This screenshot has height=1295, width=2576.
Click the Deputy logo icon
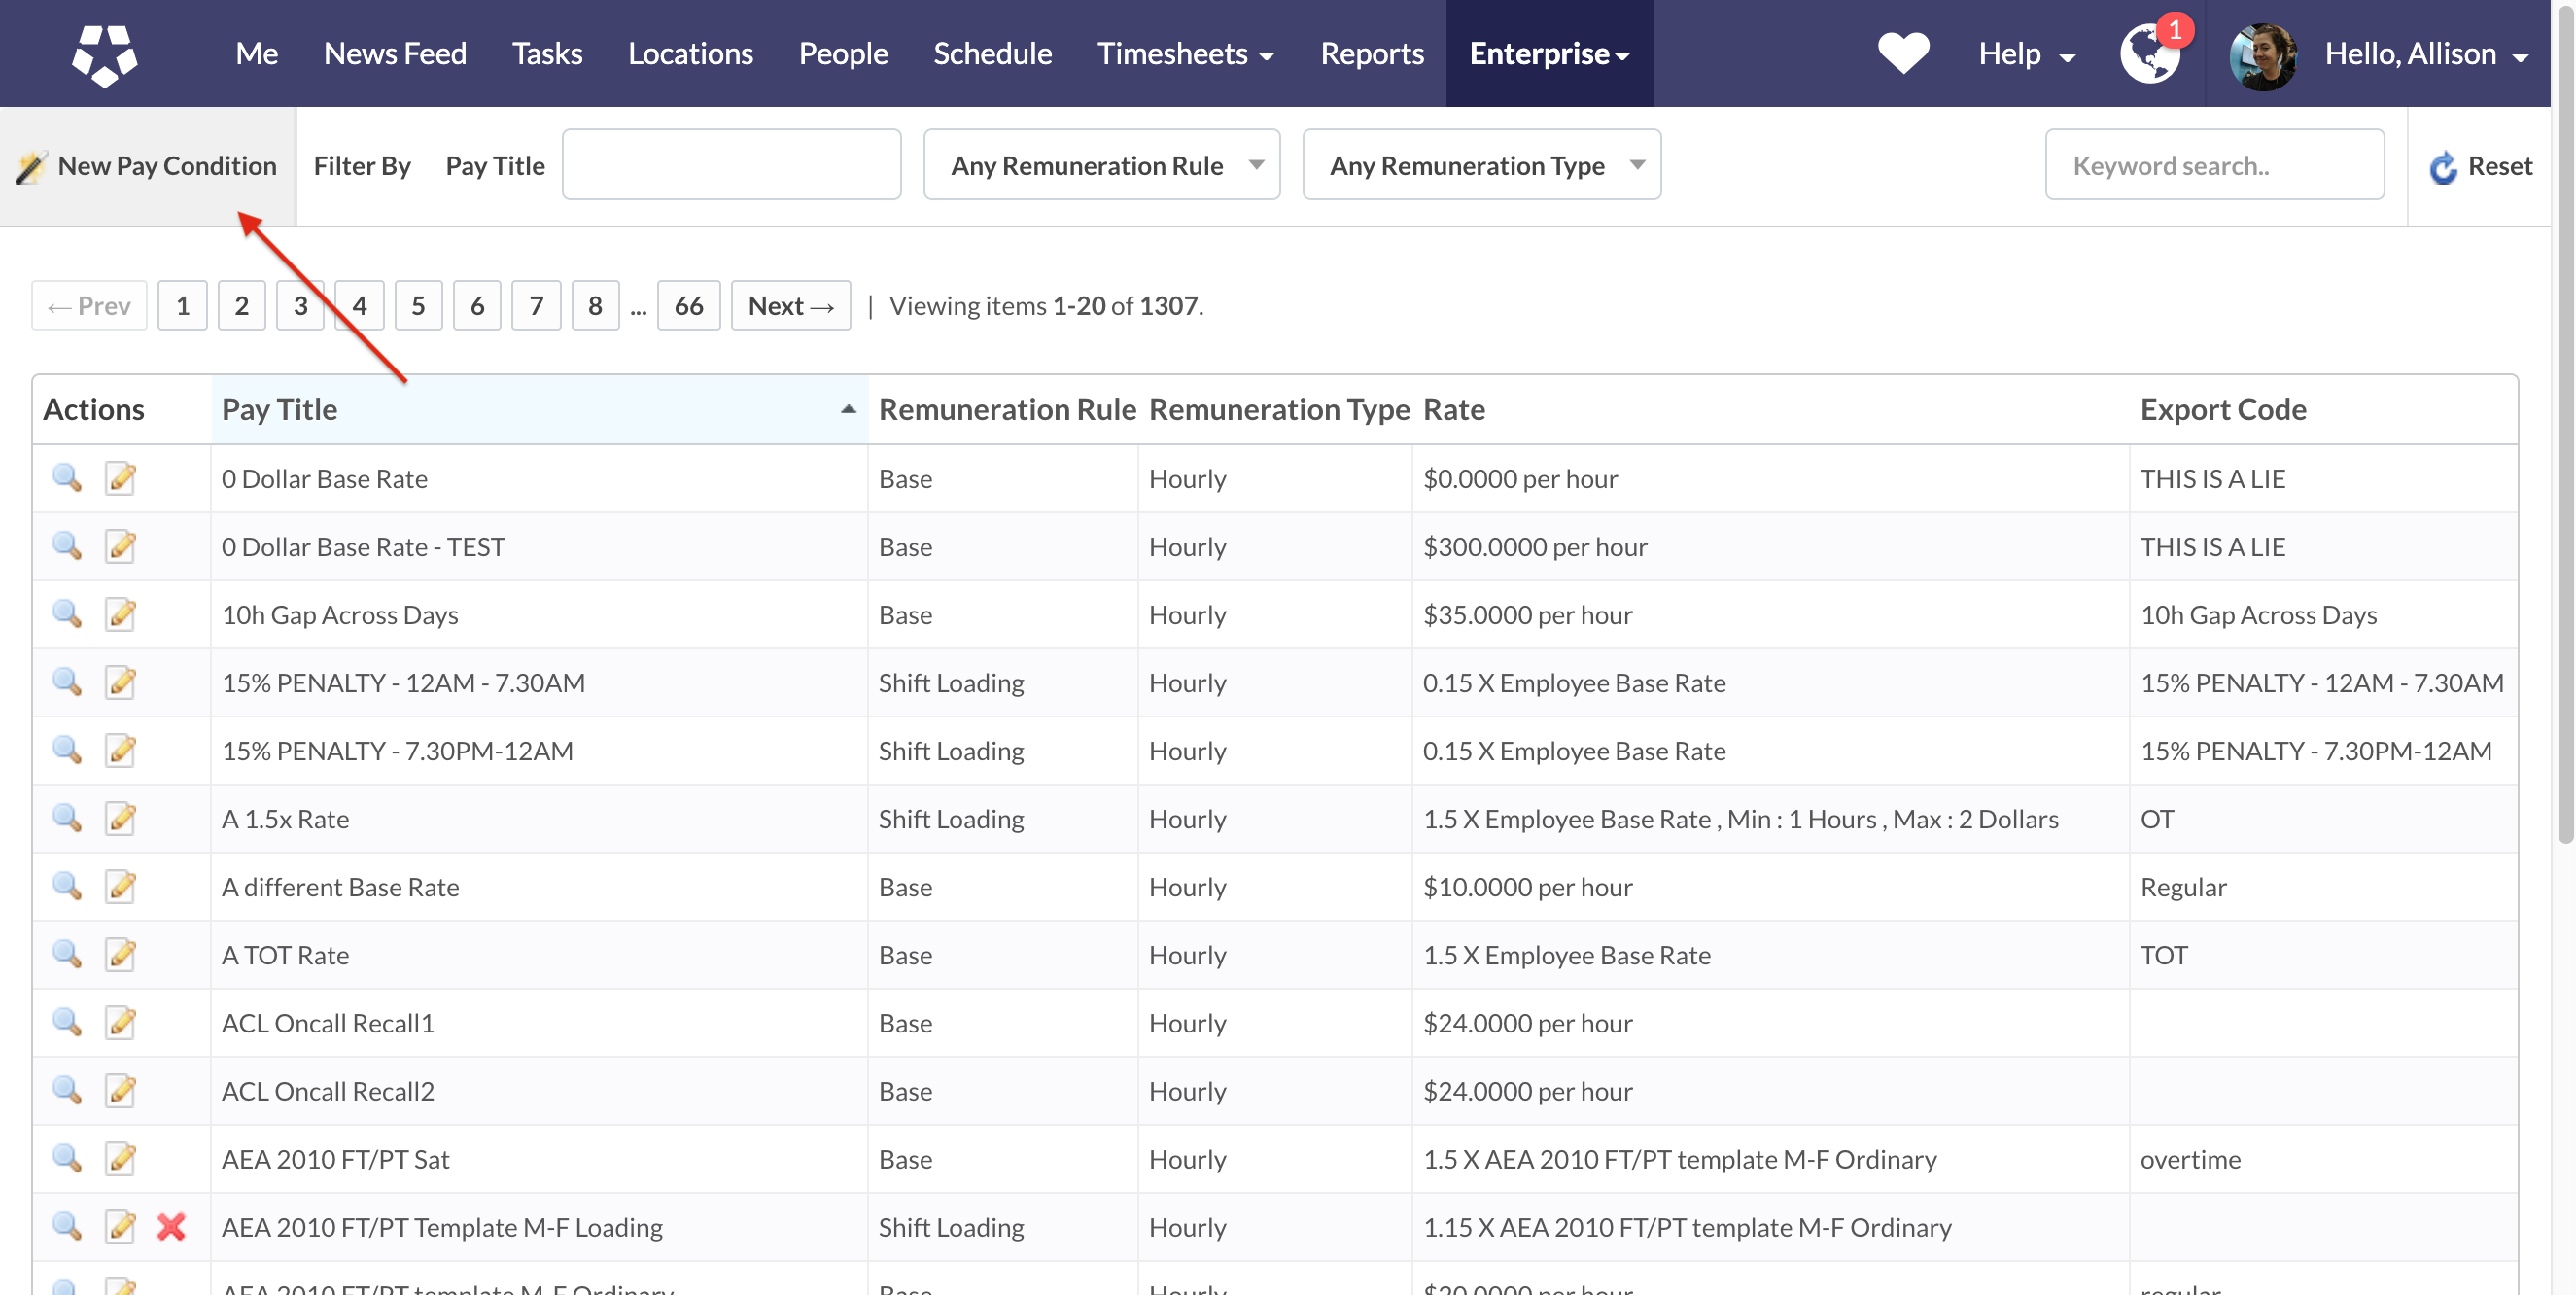(104, 54)
